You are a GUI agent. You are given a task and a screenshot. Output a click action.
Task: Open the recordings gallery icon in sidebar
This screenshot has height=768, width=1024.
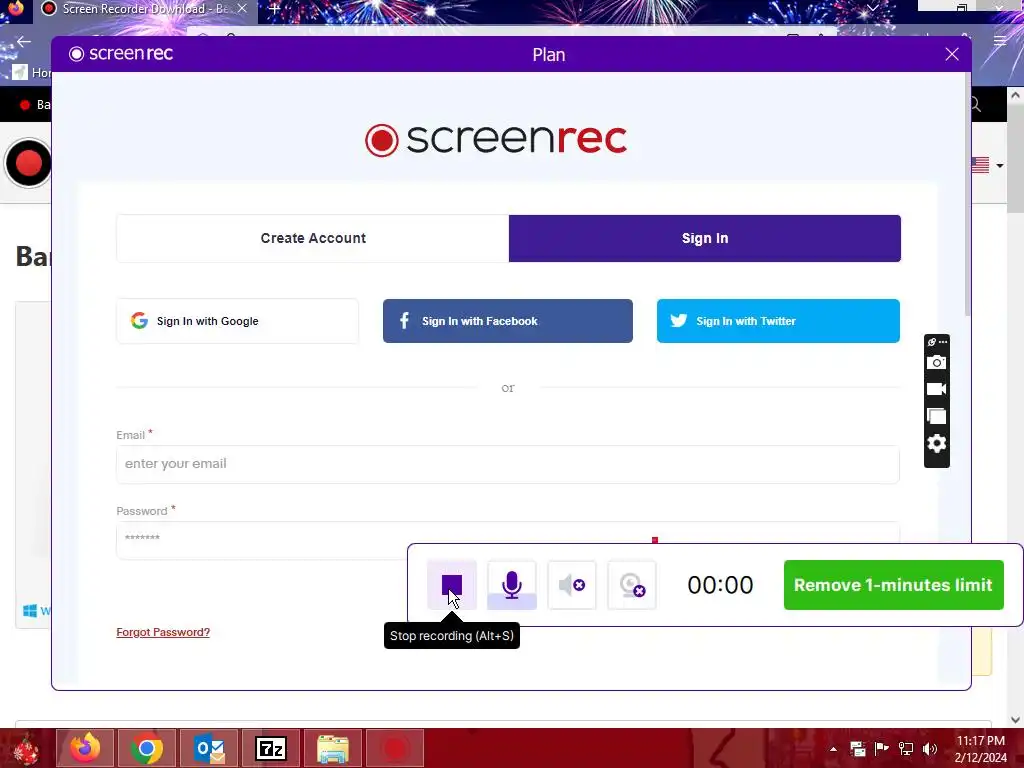(x=936, y=416)
